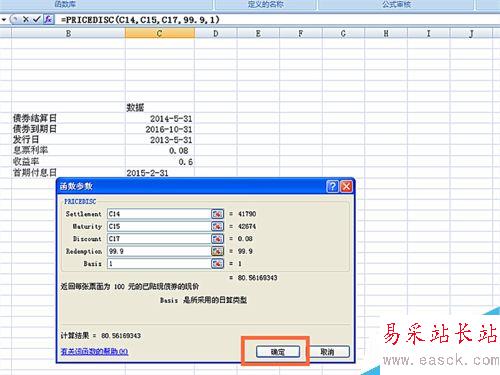This screenshot has height=375, width=500.
Task: Click the help question mark in dialog title
Action: click(x=332, y=186)
